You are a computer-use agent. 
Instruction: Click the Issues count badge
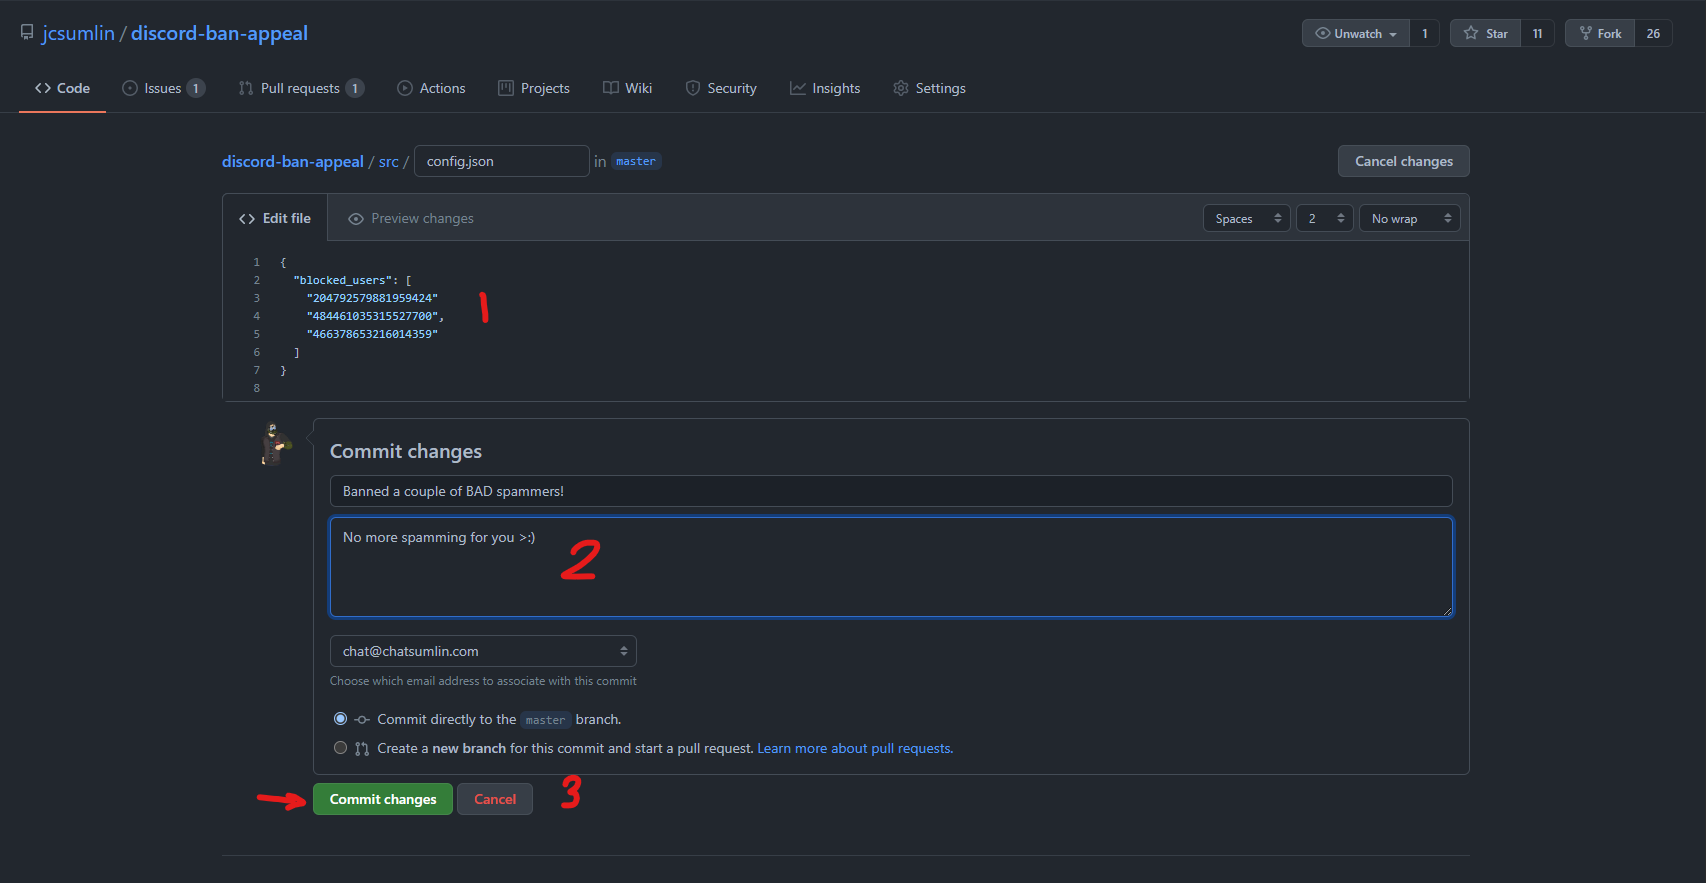pyautogui.click(x=196, y=88)
